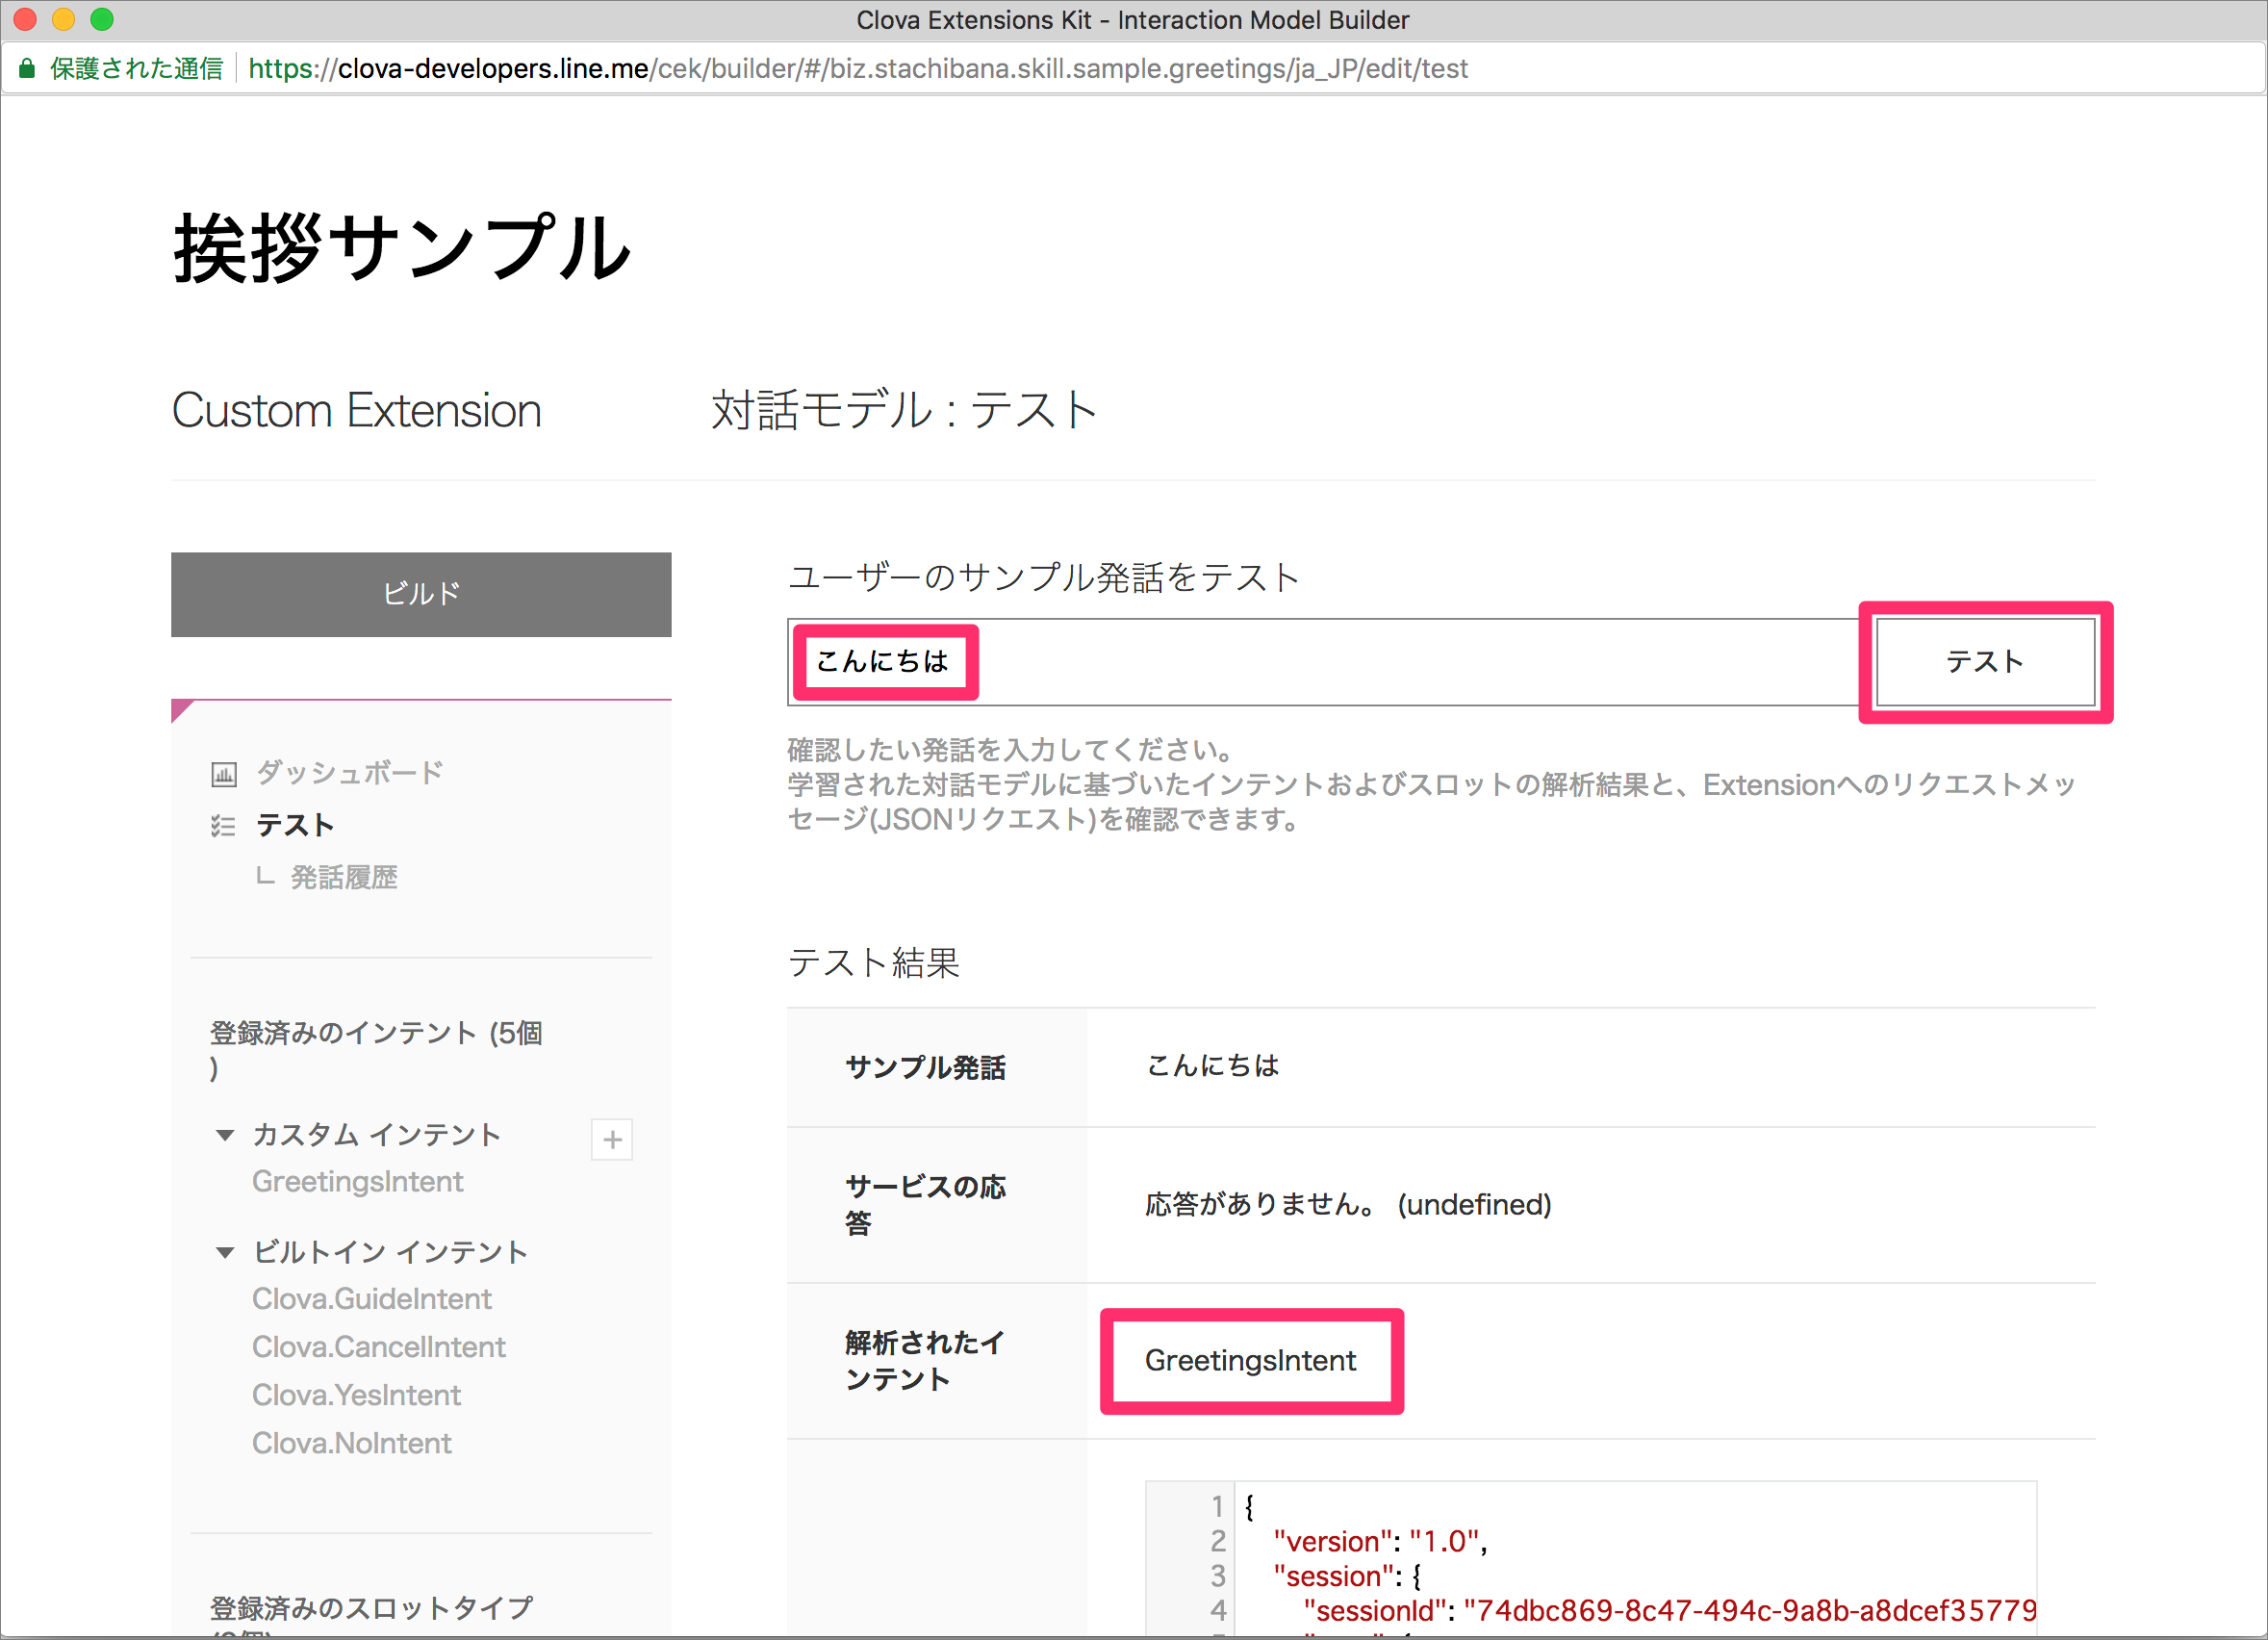Open the Clova.YesIntent built-in intent
The image size is (2268, 1640).
(x=357, y=1395)
